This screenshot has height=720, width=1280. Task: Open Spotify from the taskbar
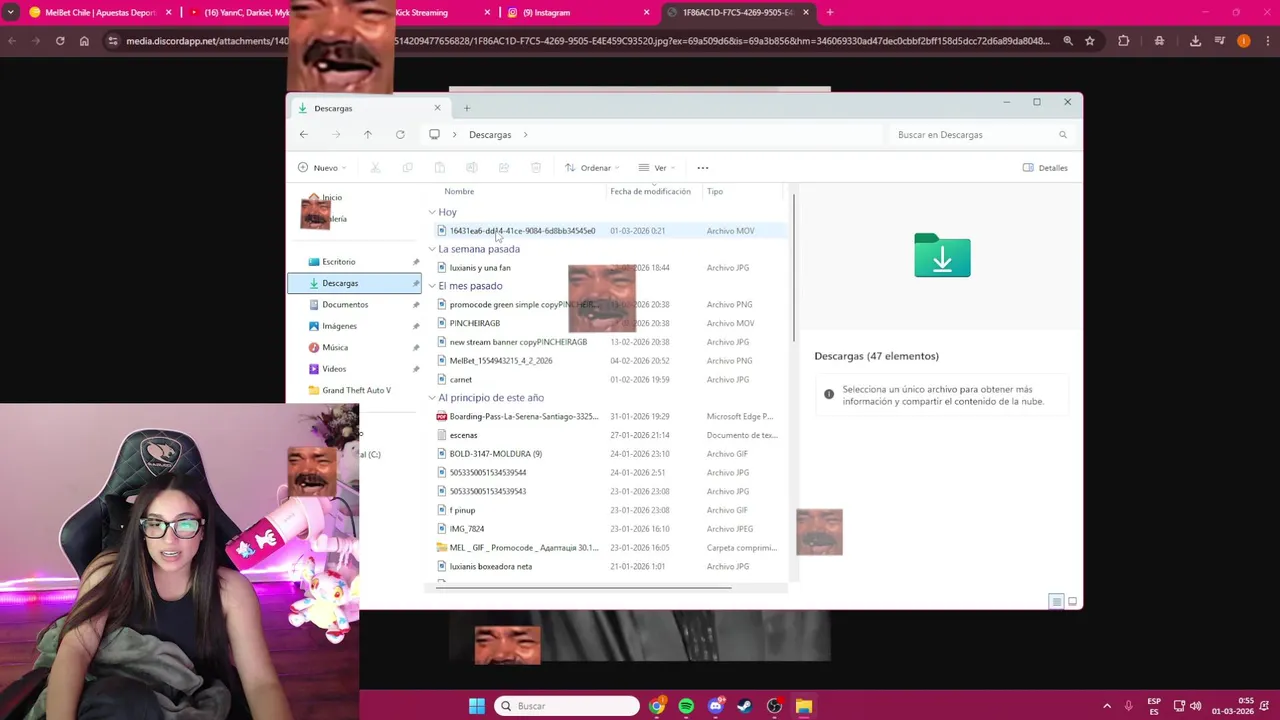click(x=686, y=706)
